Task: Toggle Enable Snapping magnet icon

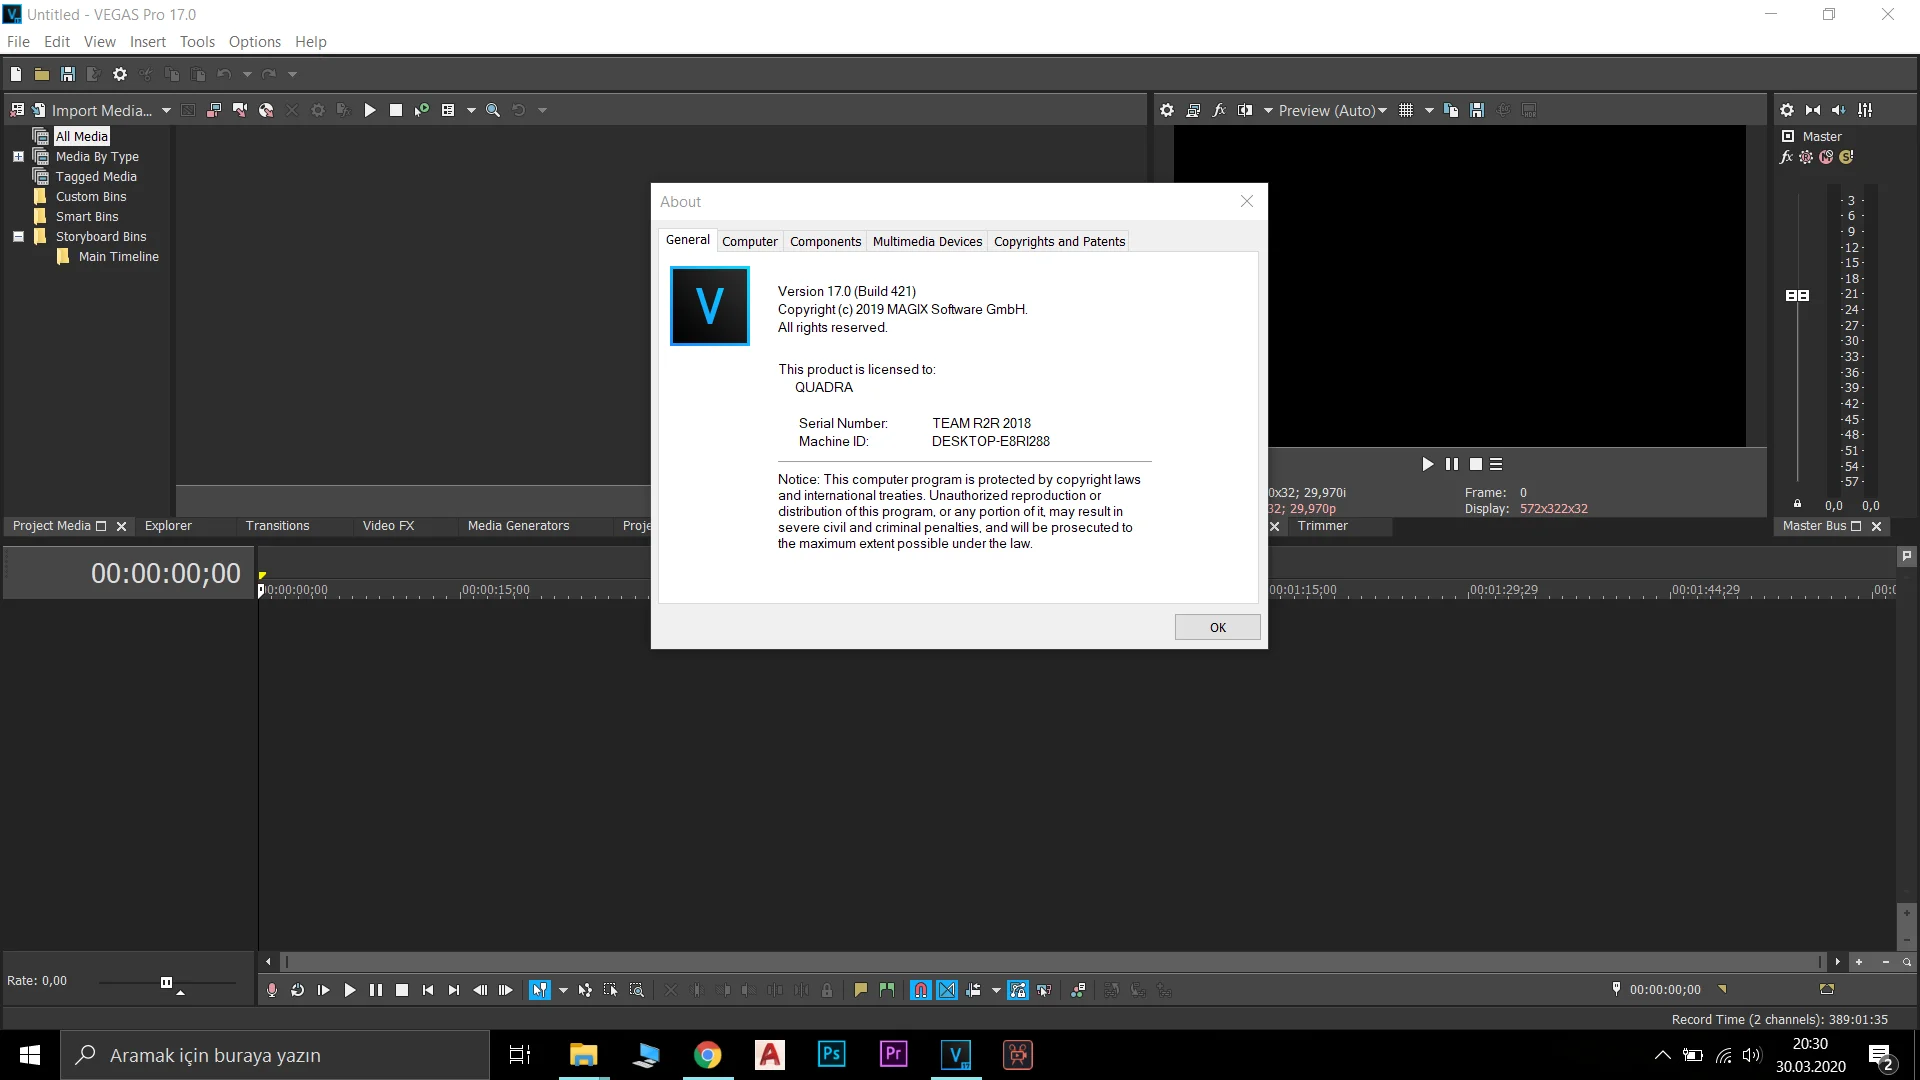Action: (921, 990)
